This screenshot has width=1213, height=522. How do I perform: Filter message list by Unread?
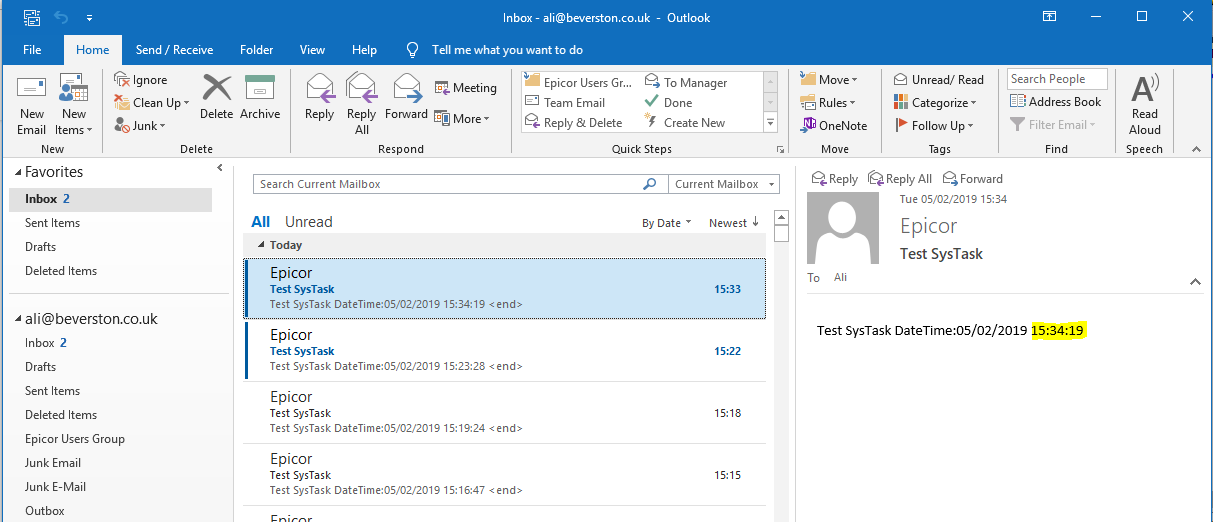(x=308, y=222)
